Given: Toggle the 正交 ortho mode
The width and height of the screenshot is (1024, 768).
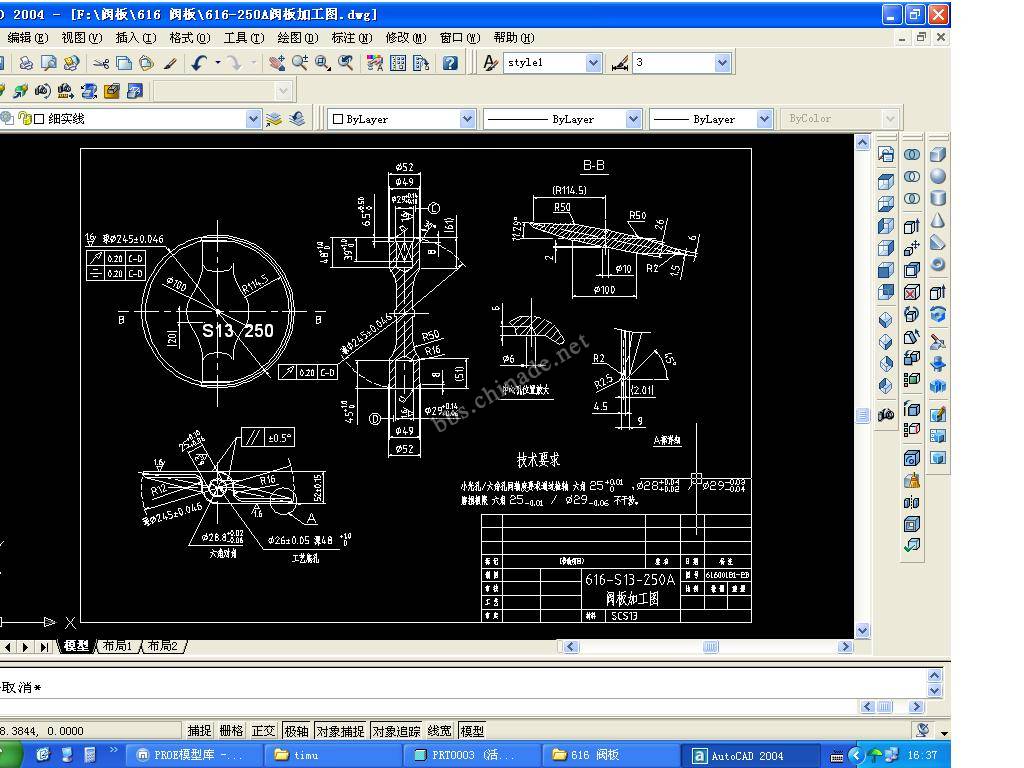Looking at the screenshot, I should click(263, 731).
